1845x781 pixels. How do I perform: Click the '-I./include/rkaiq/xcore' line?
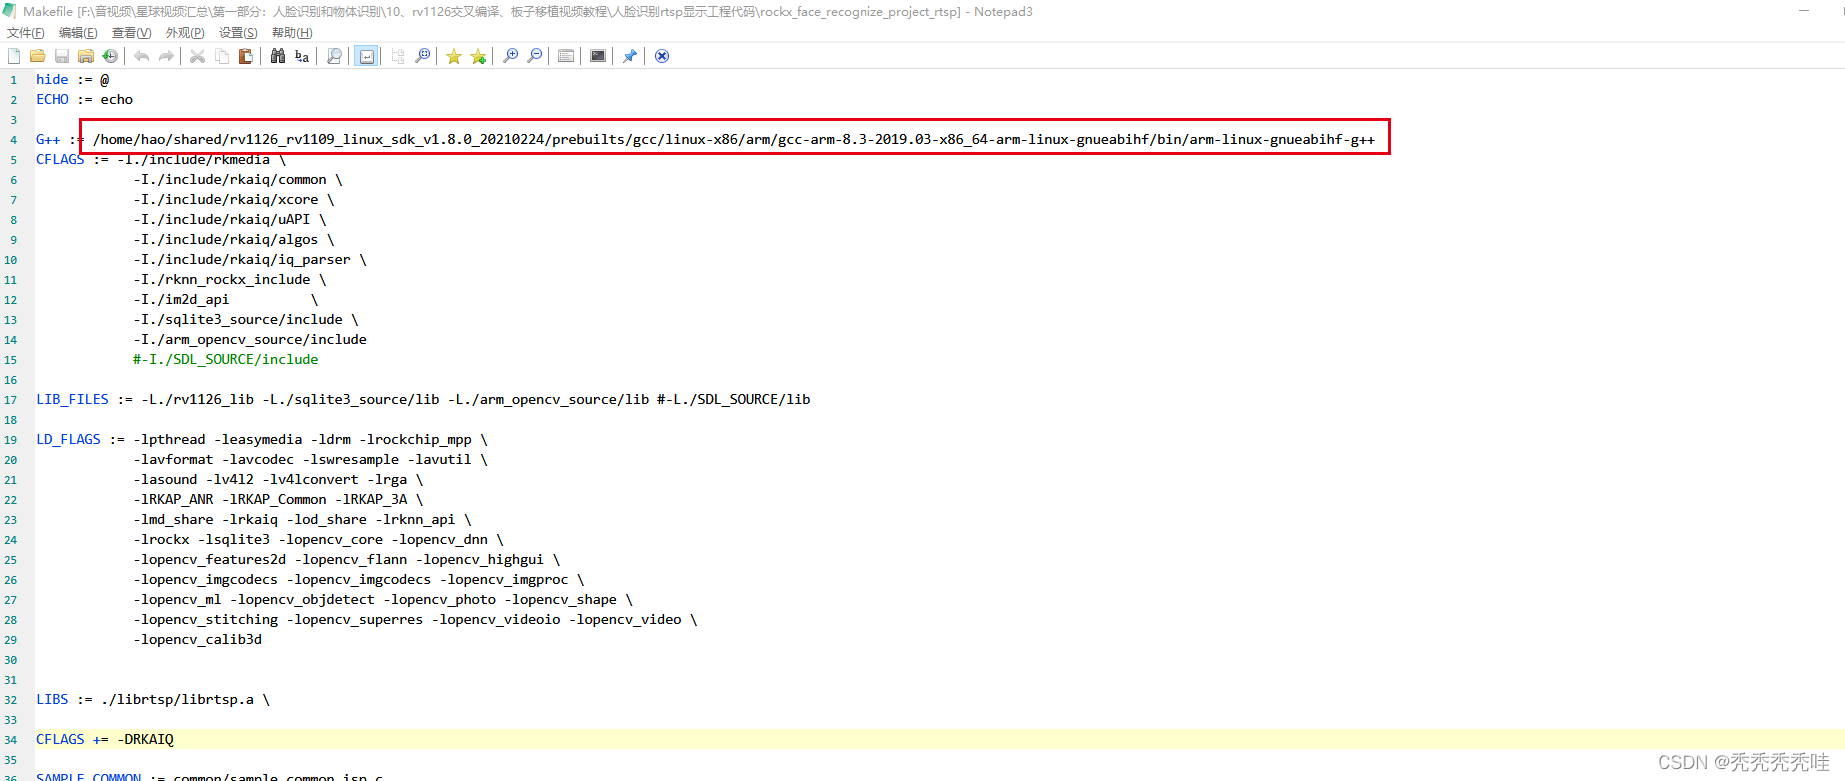pos(234,199)
